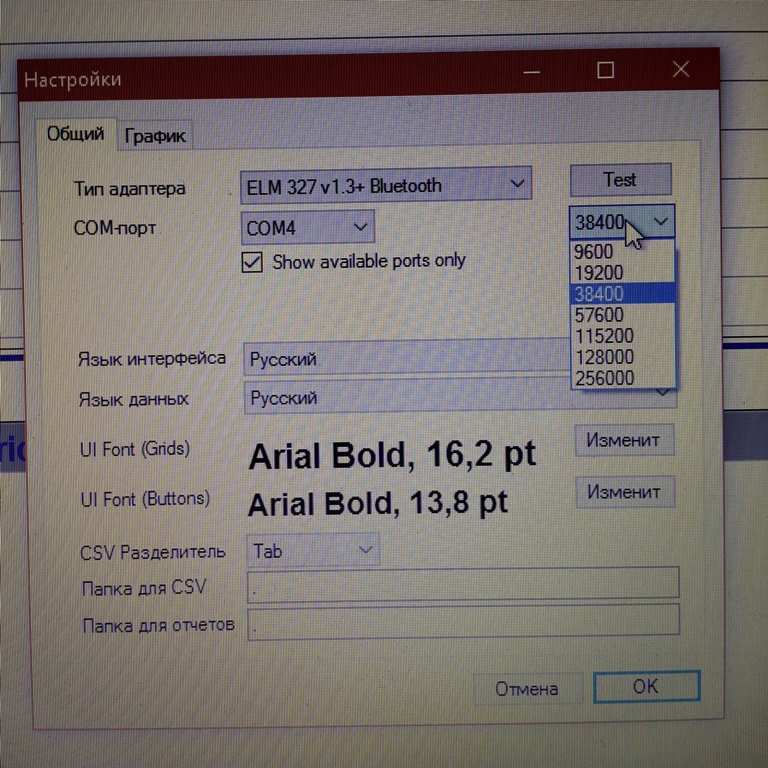
Task: Select the Общий tab
Action: 75,133
